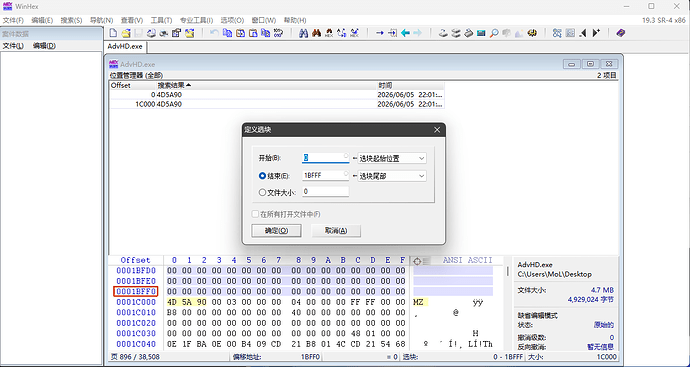
Task: Click the Go to sector icon
Action: (393, 33)
